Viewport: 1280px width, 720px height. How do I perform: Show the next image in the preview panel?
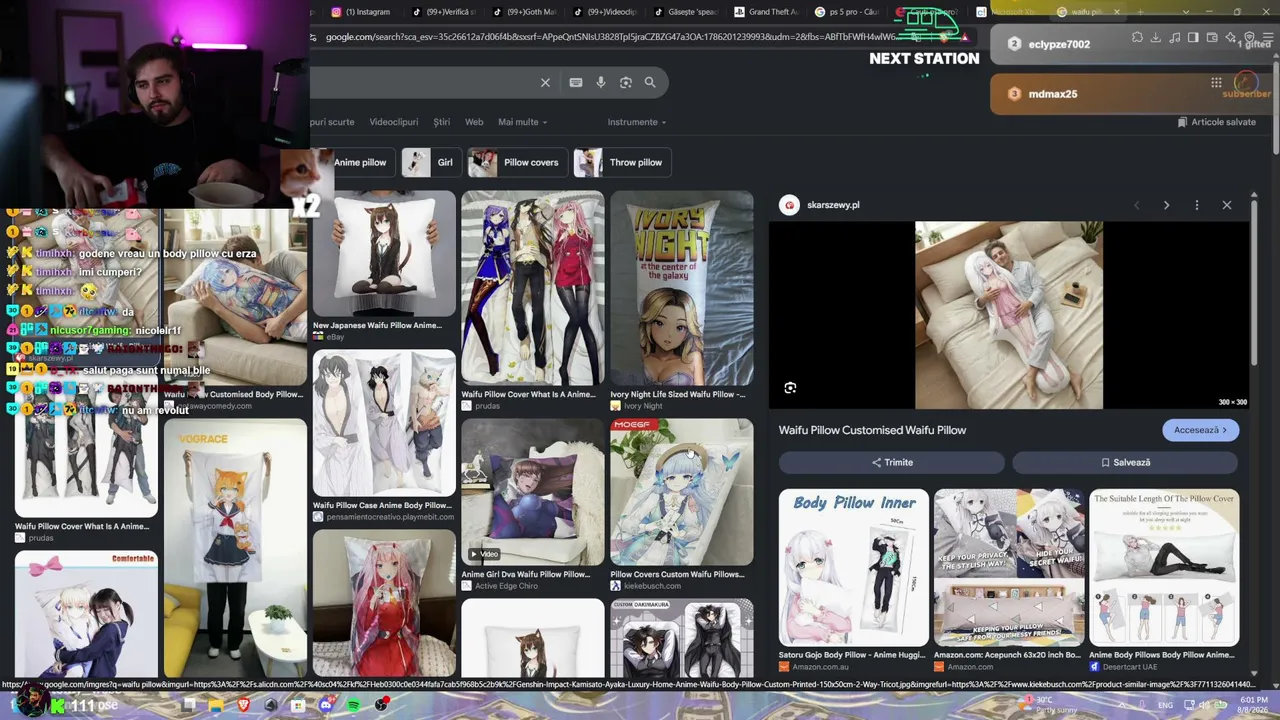click(x=1166, y=205)
